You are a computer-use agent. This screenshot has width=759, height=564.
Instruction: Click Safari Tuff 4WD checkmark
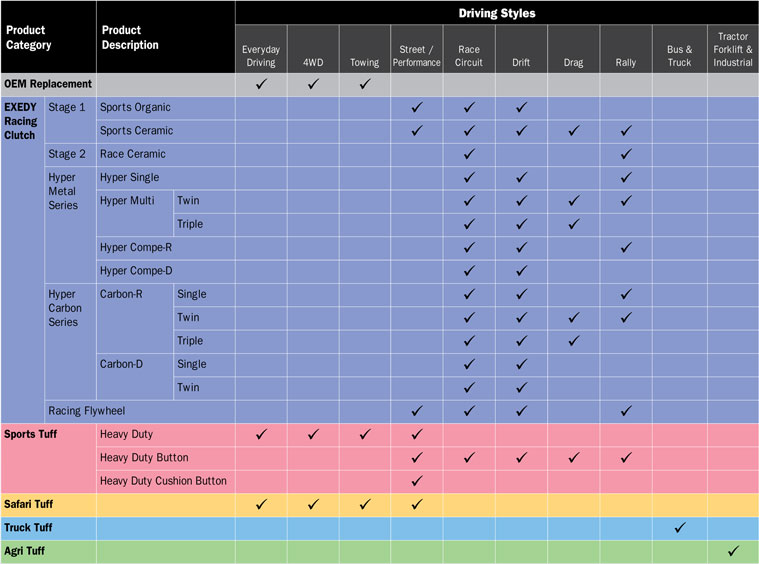pos(312,504)
